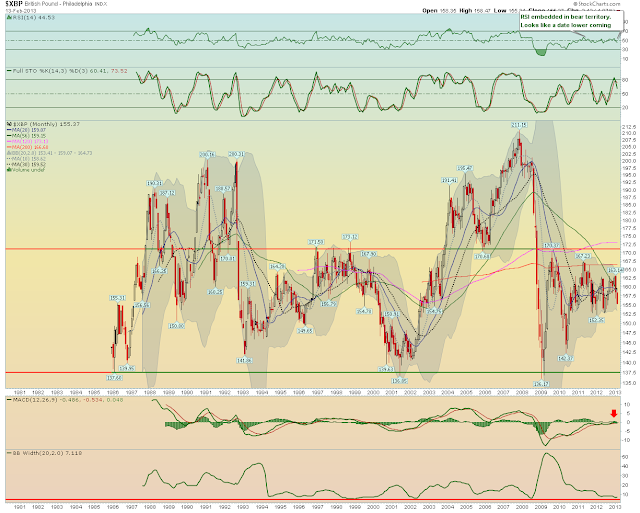640x513 pixels.
Task: Click the 154.78 price label
Action: pos(364,311)
